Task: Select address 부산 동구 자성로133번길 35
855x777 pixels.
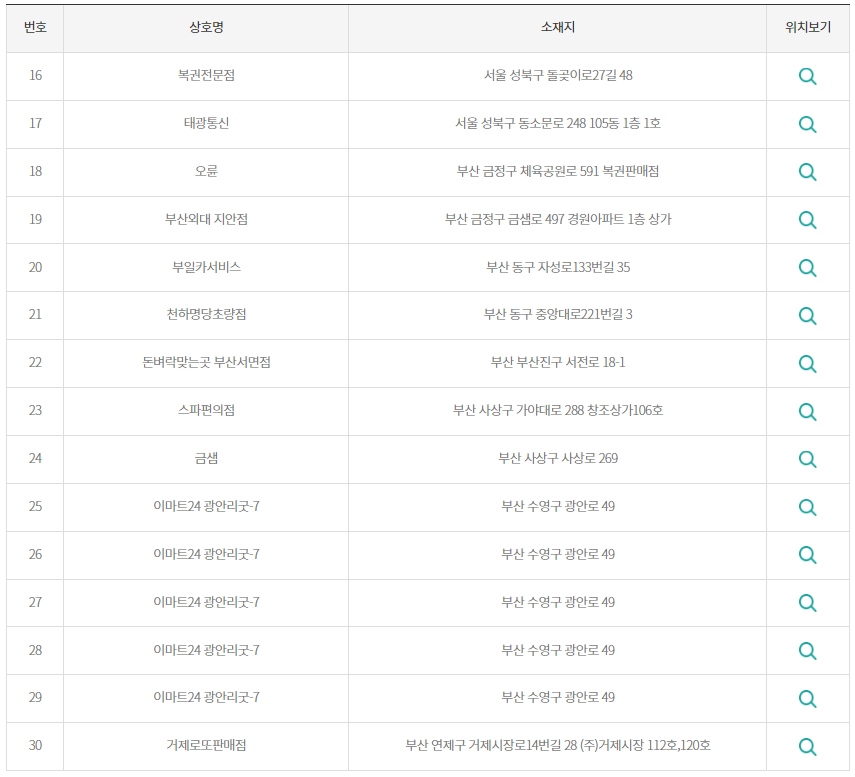Action: pyautogui.click(x=558, y=267)
